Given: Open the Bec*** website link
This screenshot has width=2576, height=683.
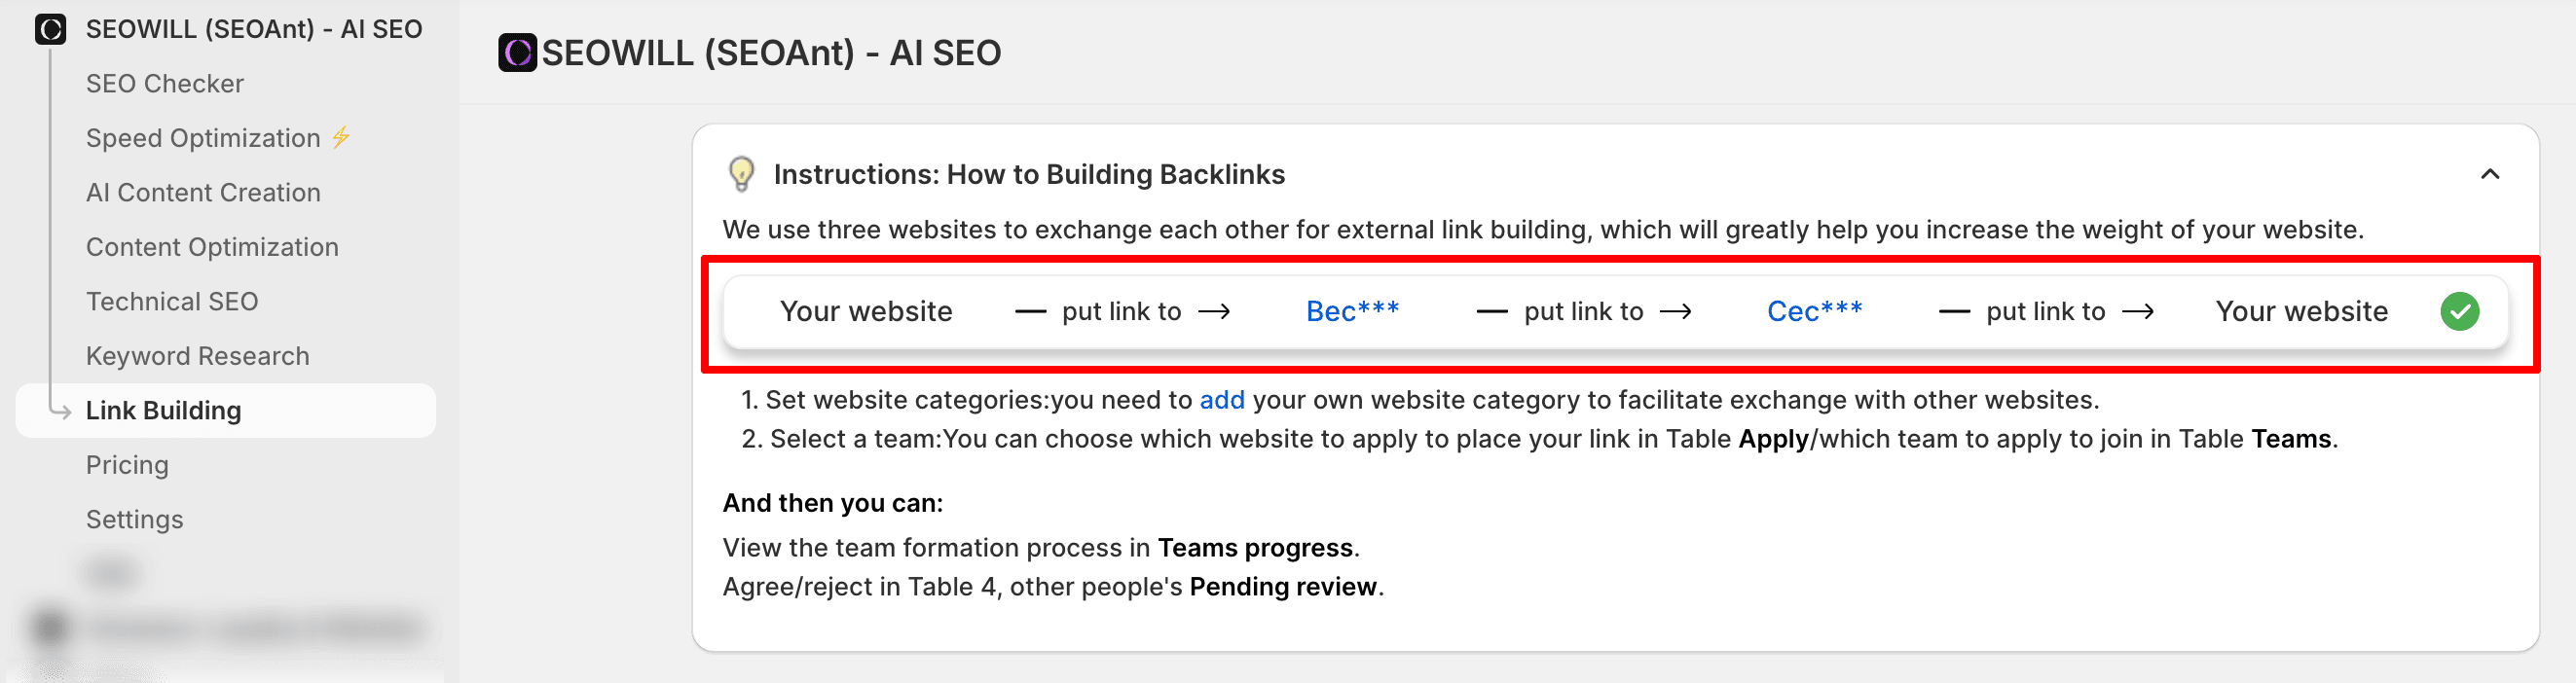Looking at the screenshot, I should tap(1352, 312).
